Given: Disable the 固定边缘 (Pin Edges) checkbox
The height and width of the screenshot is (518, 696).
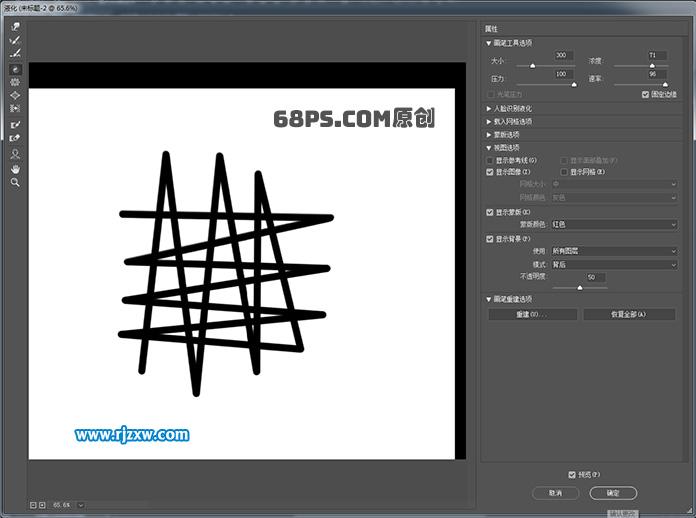Looking at the screenshot, I should (x=645, y=95).
